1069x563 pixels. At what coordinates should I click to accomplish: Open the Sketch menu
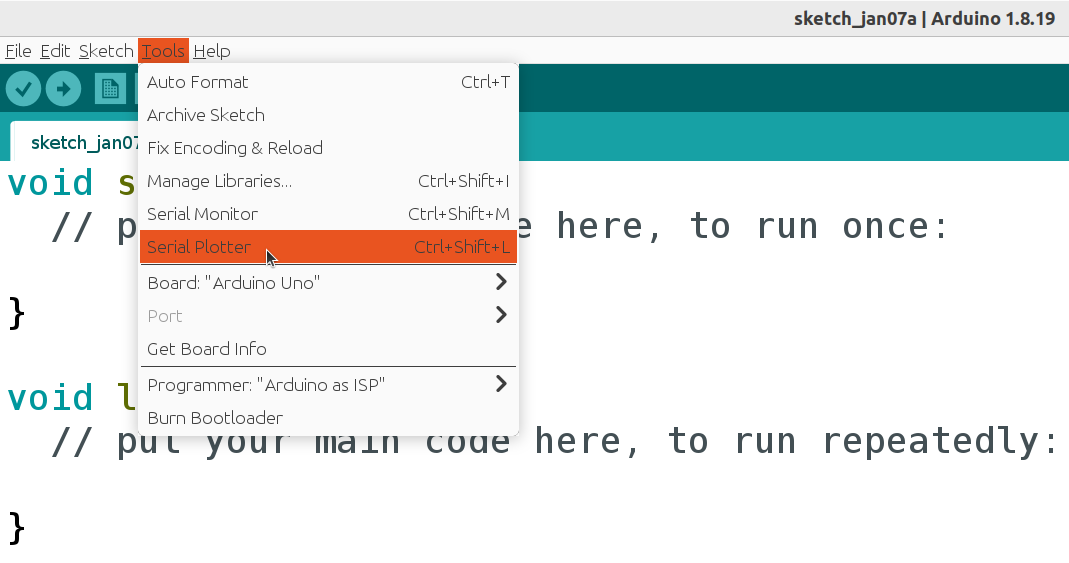(106, 51)
